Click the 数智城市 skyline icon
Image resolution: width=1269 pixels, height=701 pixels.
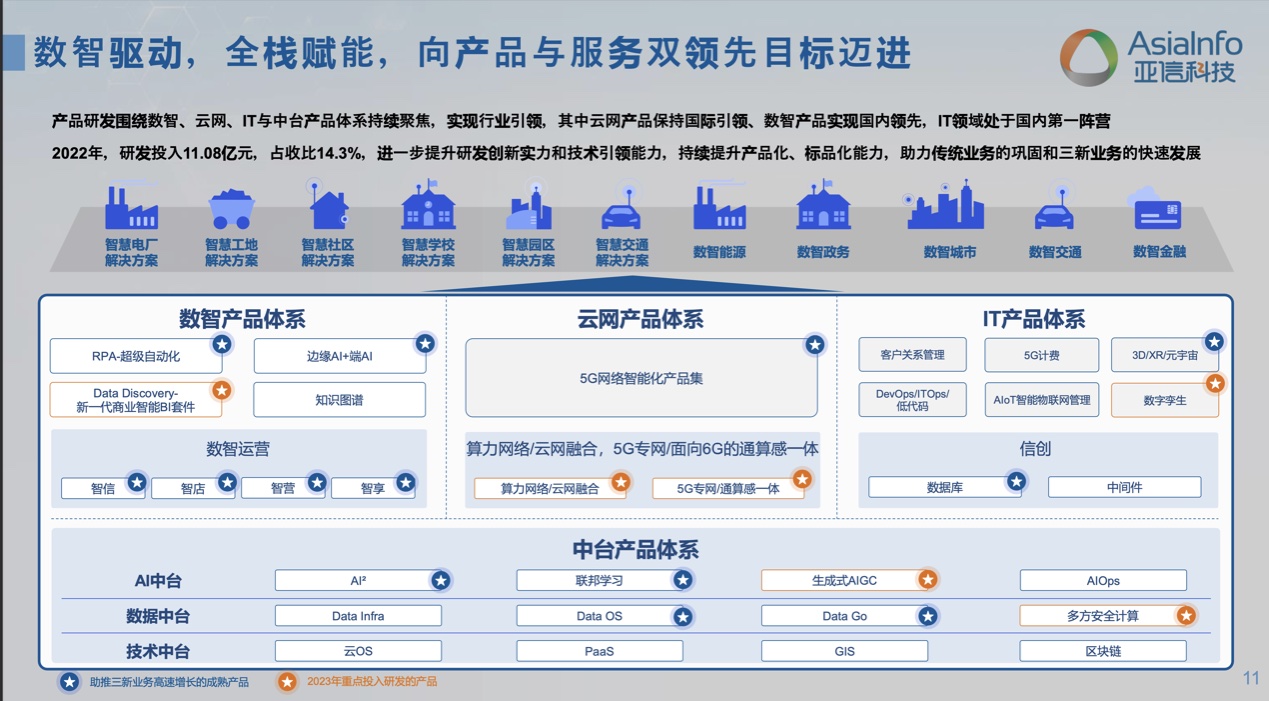[946, 206]
